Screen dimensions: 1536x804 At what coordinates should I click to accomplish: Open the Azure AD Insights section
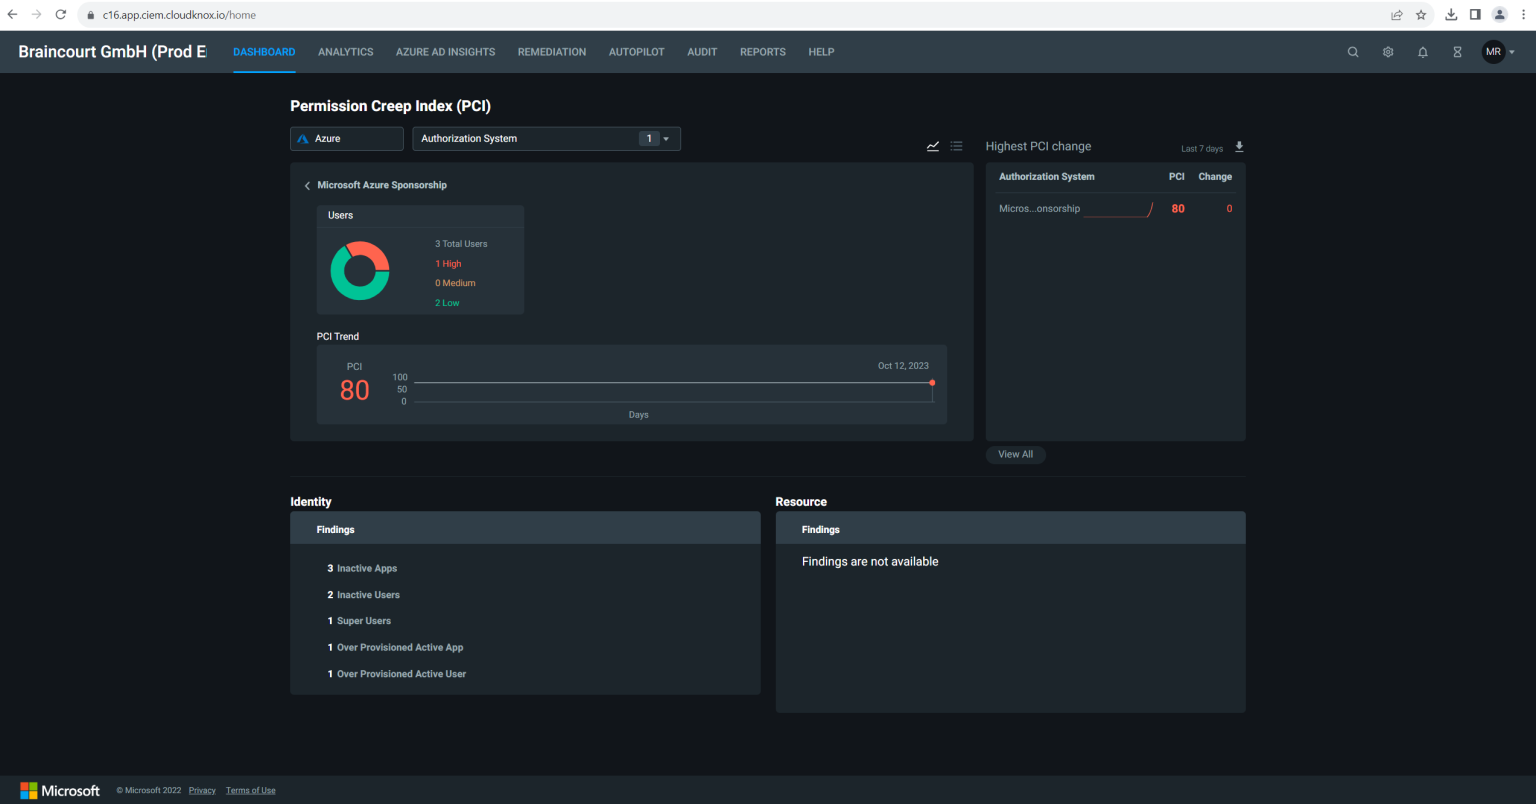[445, 51]
